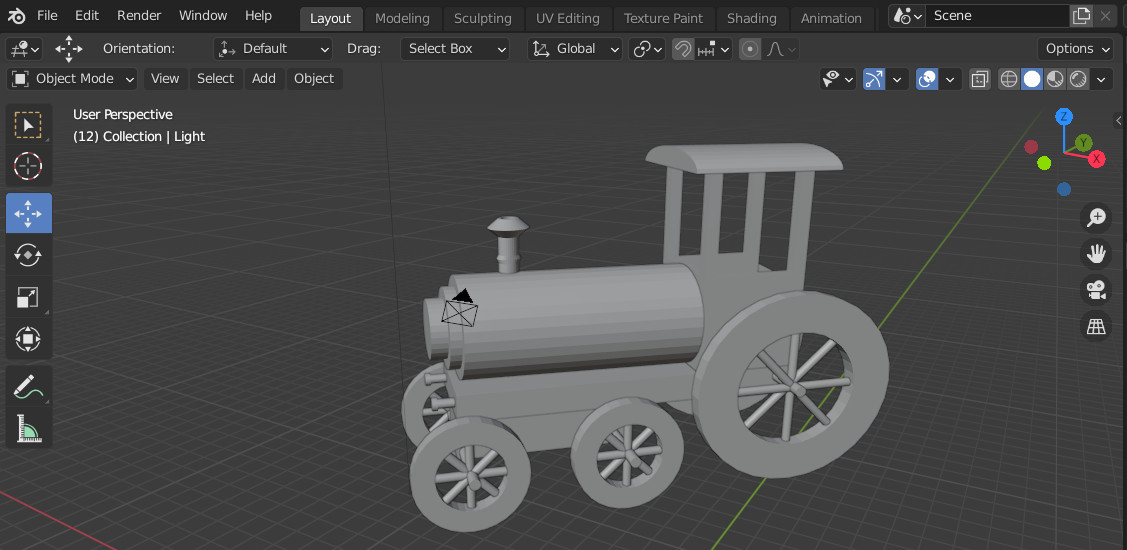Click the blue Z axis gizmo
This screenshot has height=550, width=1127.
(x=1064, y=116)
